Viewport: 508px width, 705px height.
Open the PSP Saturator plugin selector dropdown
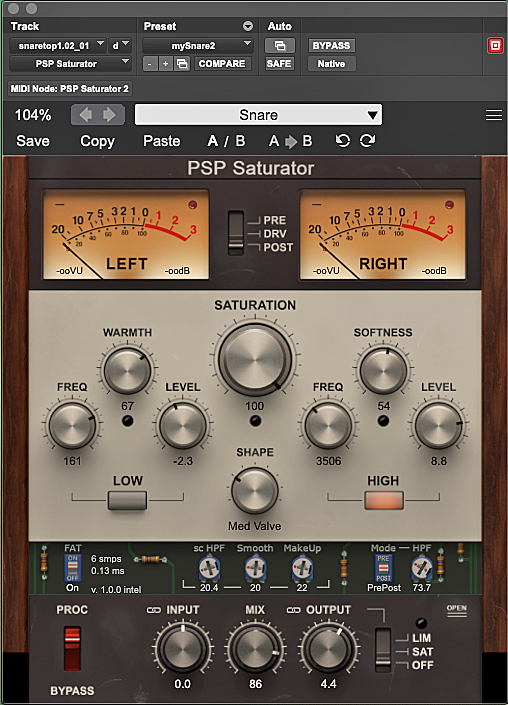coord(70,64)
